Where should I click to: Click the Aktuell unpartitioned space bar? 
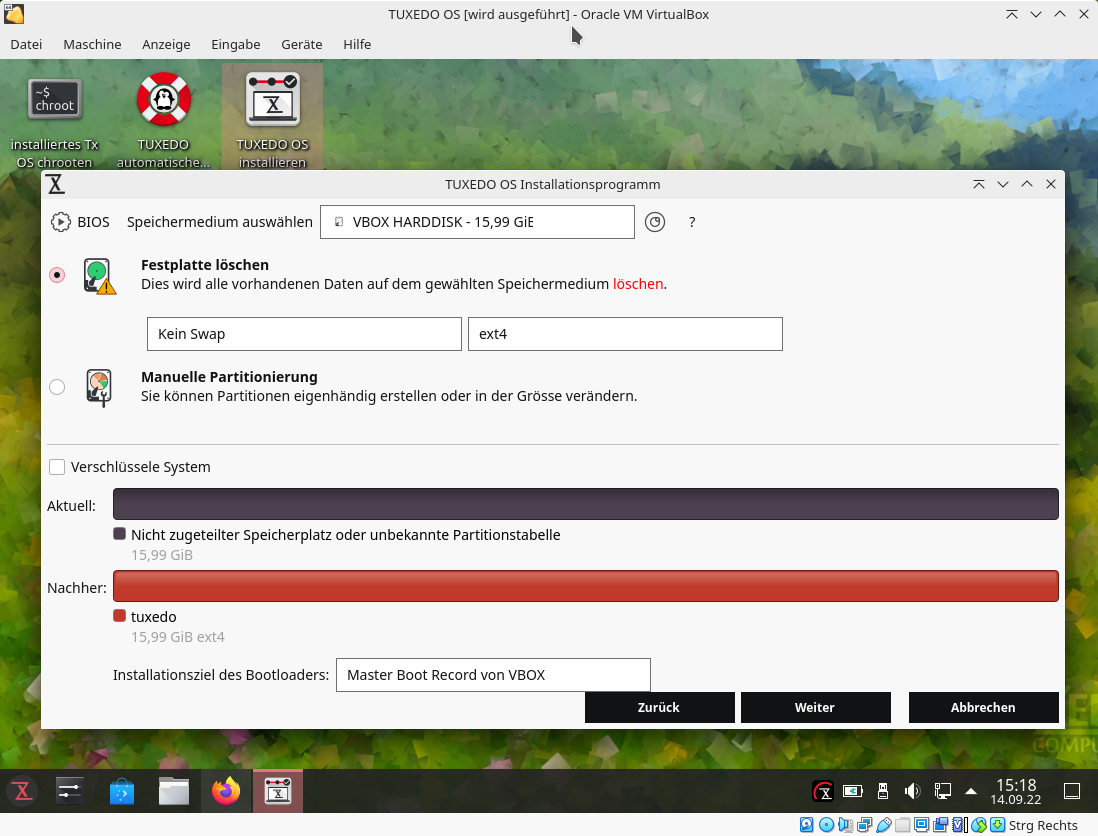coord(585,504)
